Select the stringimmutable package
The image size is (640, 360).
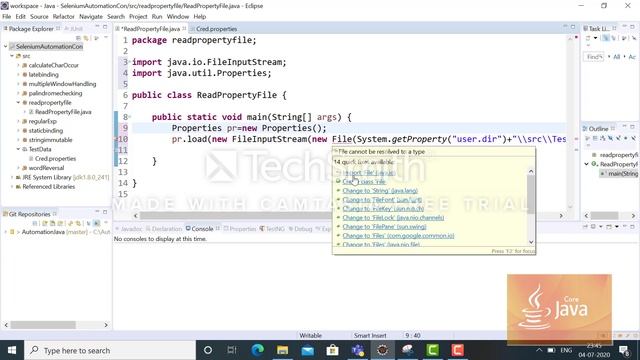click(x=50, y=140)
